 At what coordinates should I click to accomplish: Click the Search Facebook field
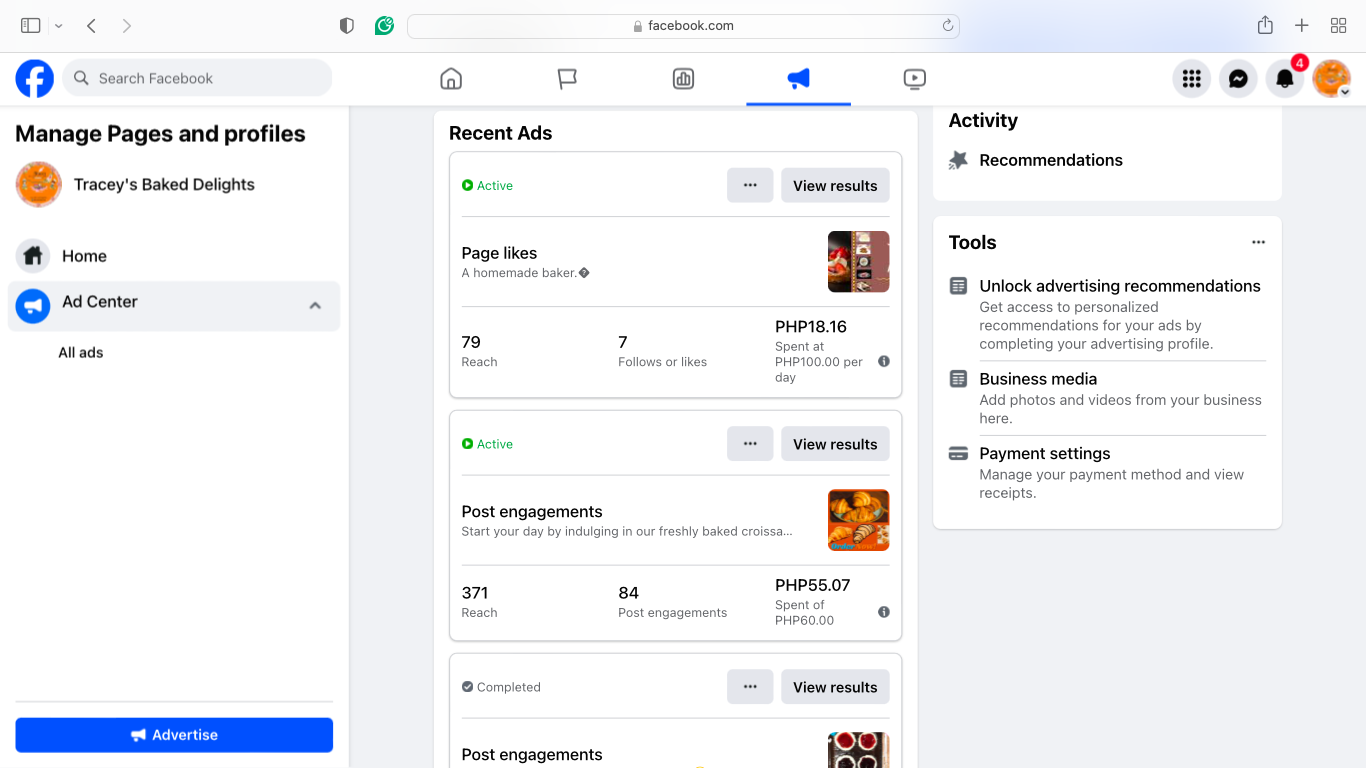[x=197, y=78]
